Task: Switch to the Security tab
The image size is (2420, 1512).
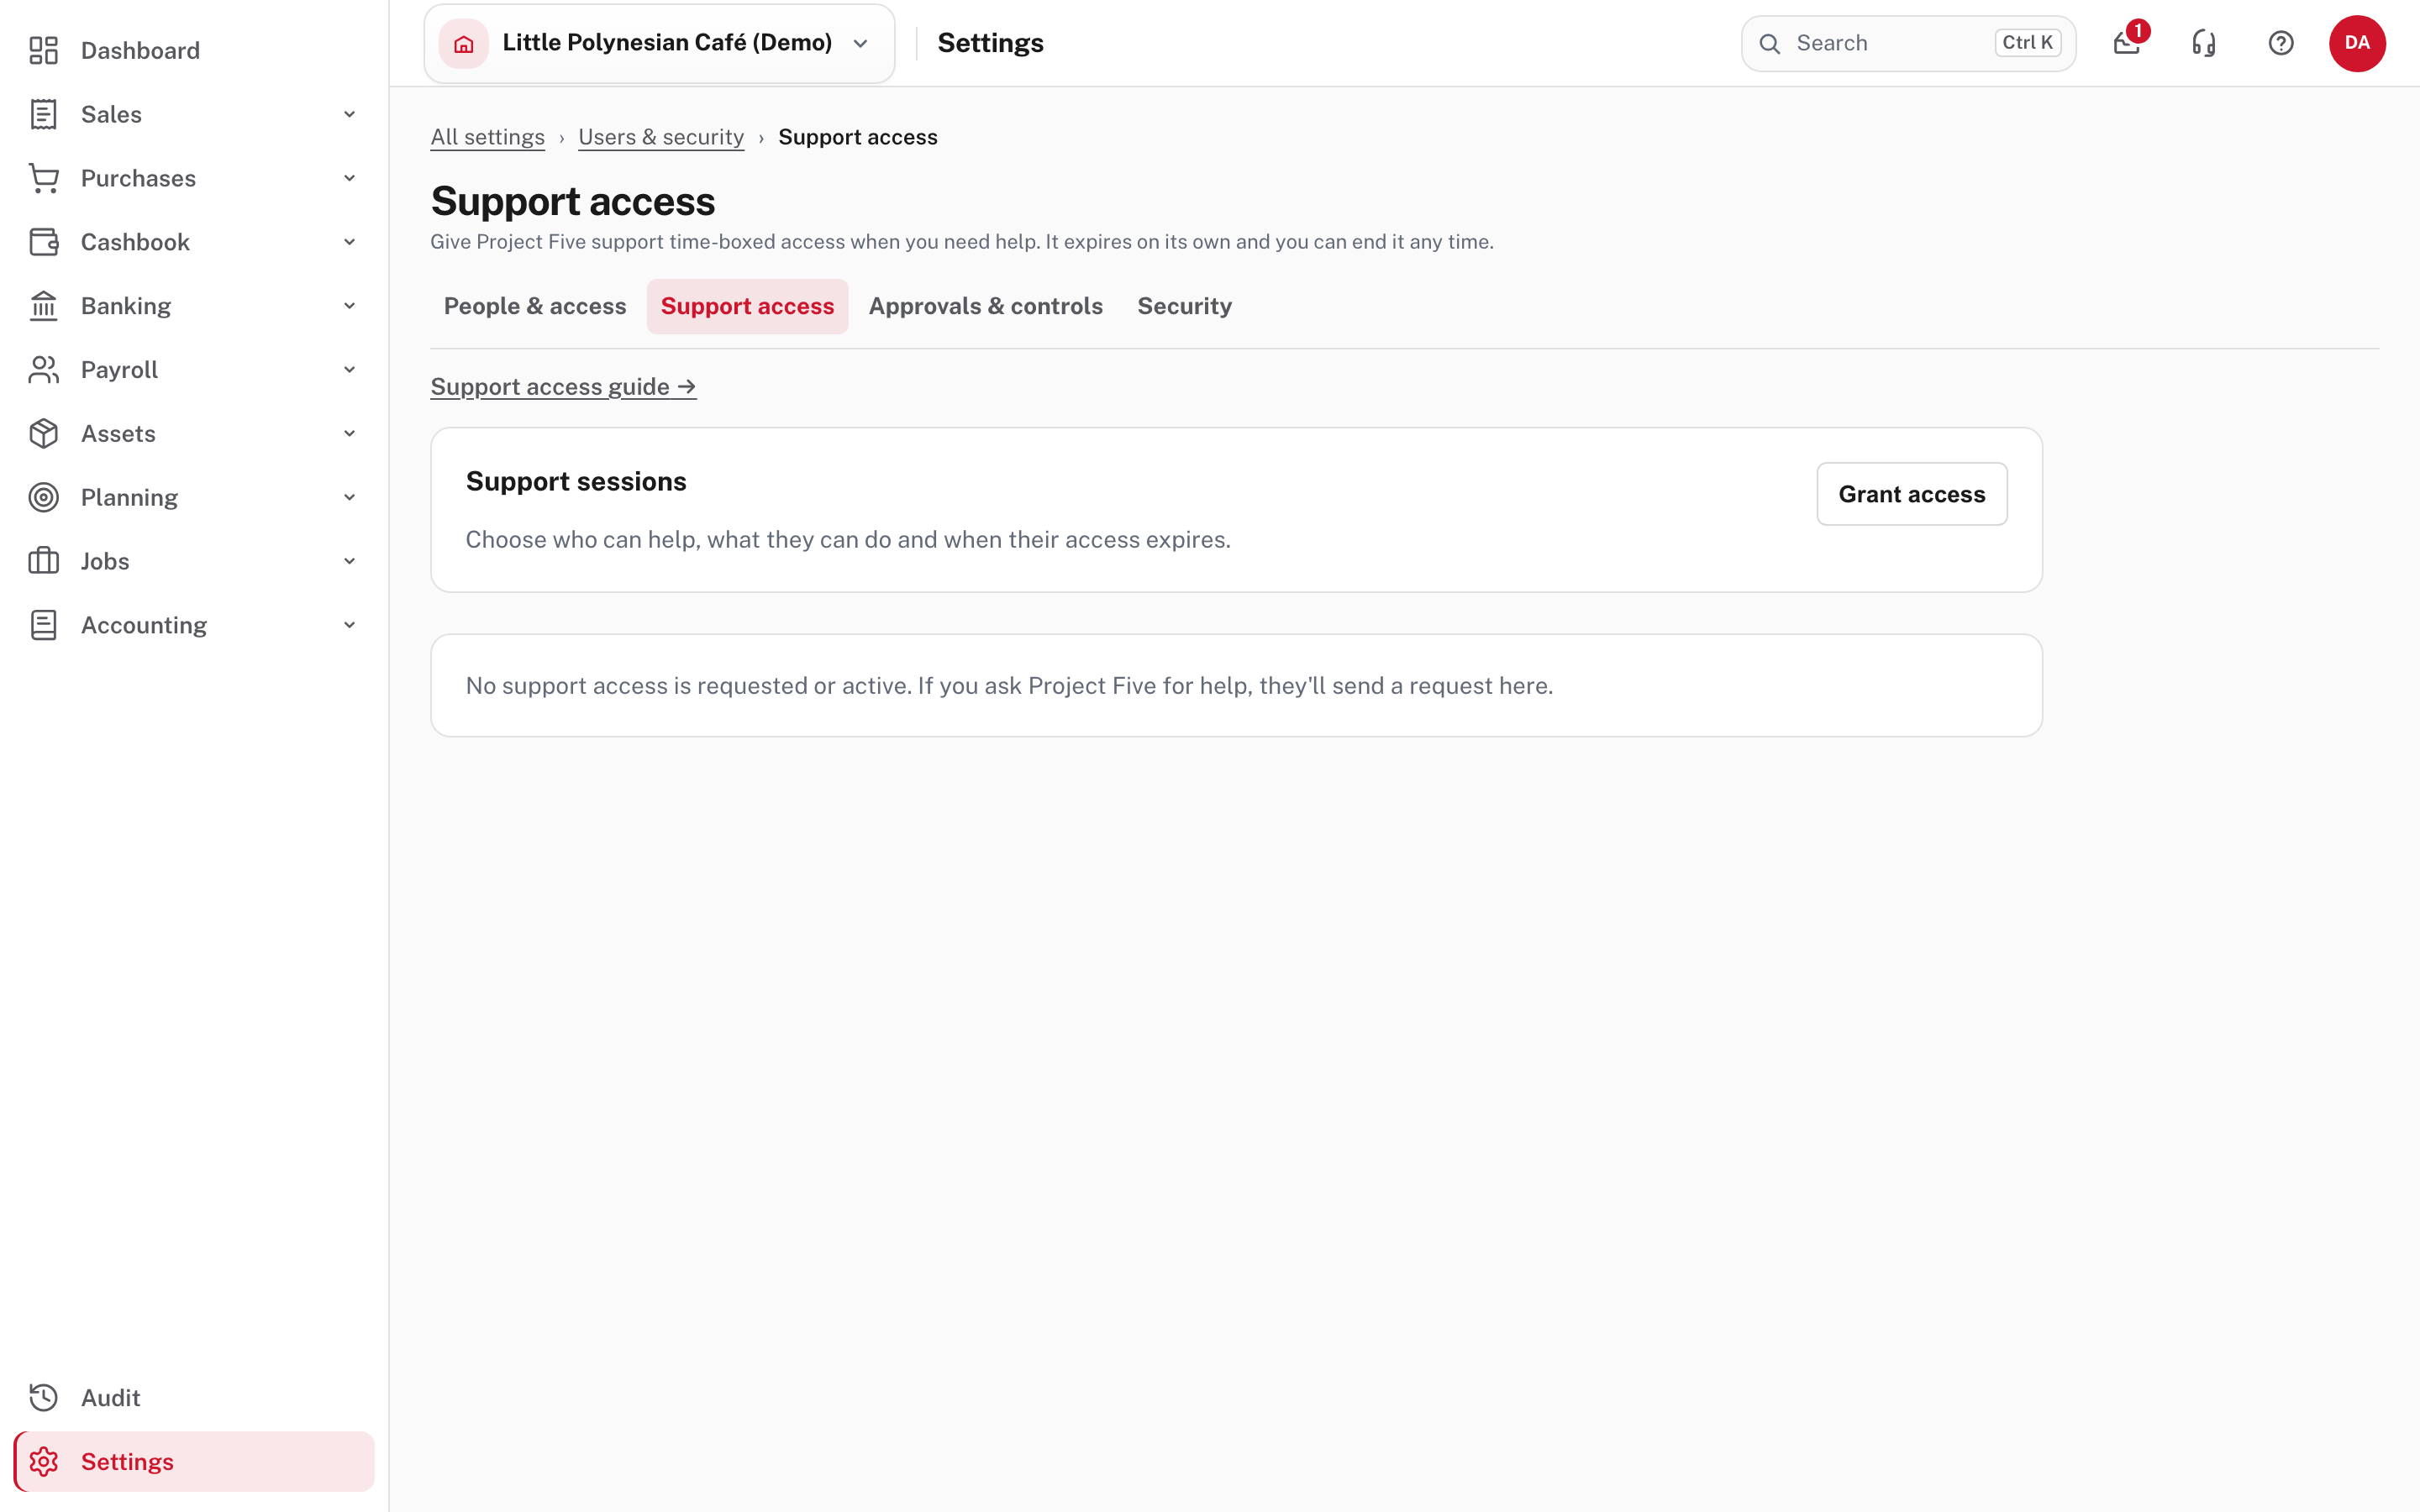Action: (1184, 306)
